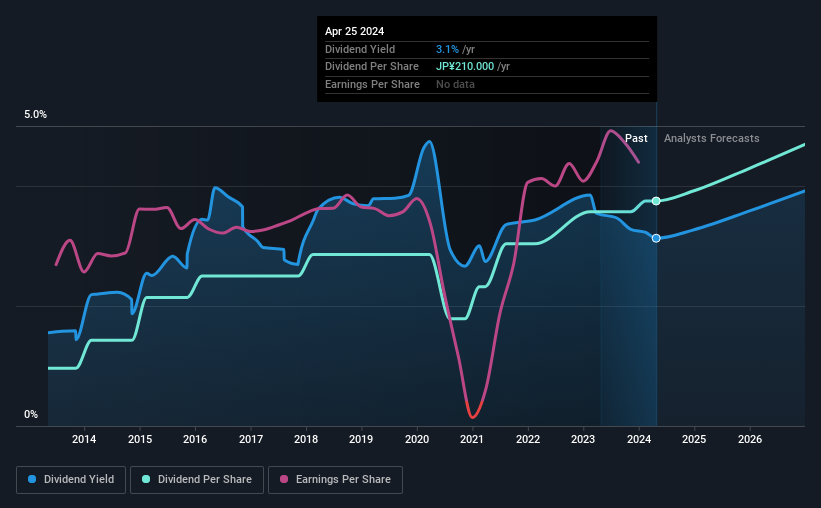Click the 'Past' label on chart
The width and height of the screenshot is (821, 508).
point(636,138)
